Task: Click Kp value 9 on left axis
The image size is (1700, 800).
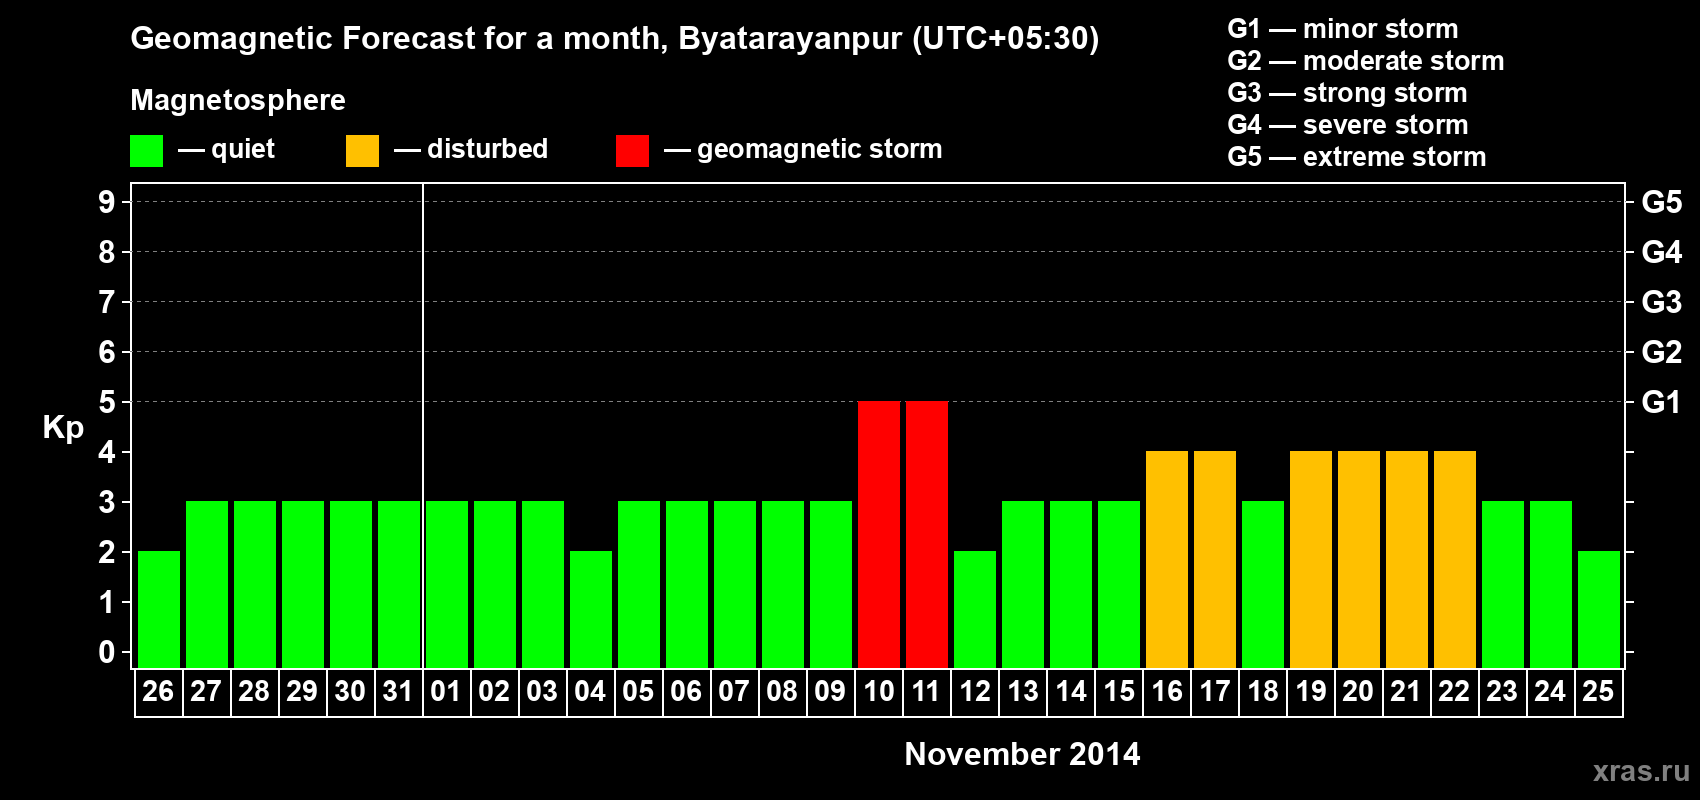Action: click(107, 202)
